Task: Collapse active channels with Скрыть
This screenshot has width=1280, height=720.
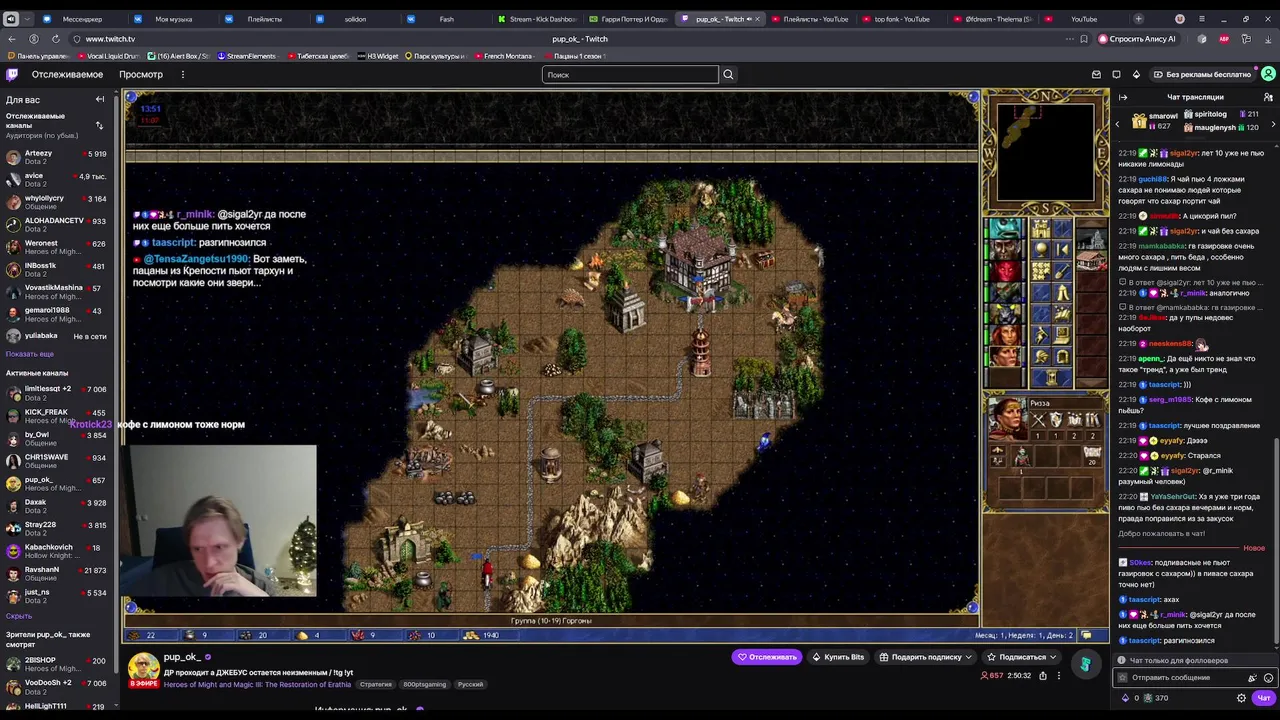Action: coord(19,616)
